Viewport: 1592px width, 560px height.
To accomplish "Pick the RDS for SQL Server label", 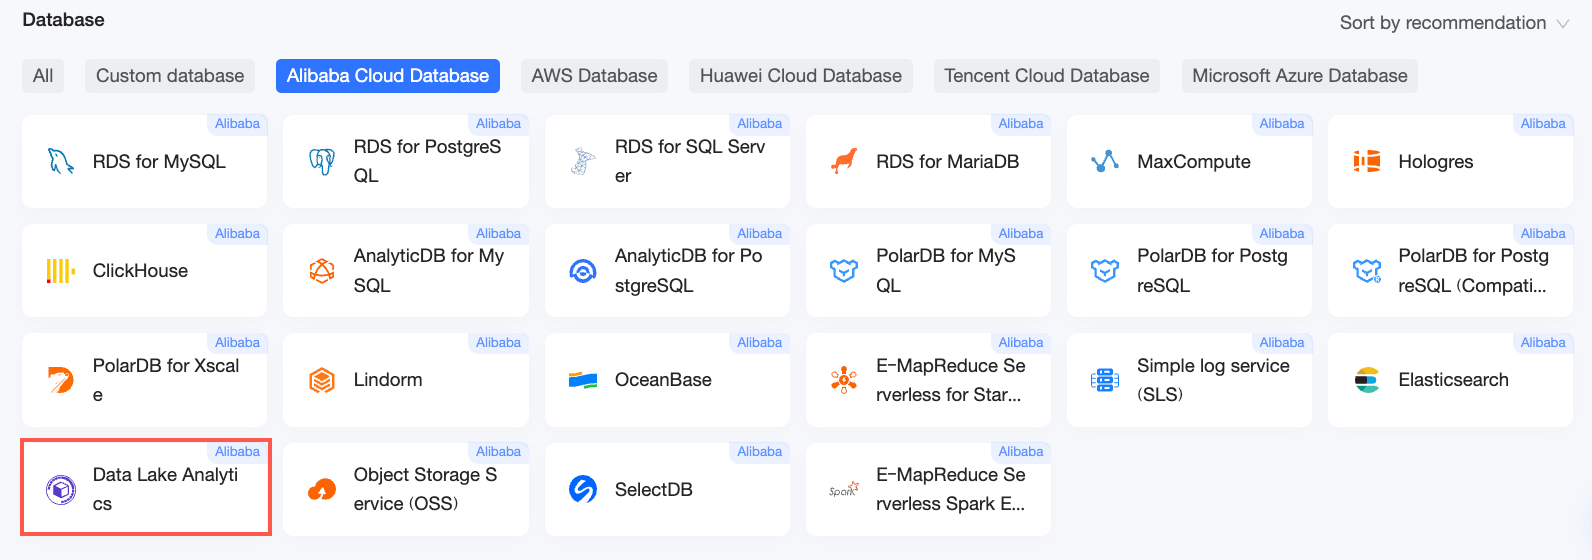I will click(x=690, y=161).
